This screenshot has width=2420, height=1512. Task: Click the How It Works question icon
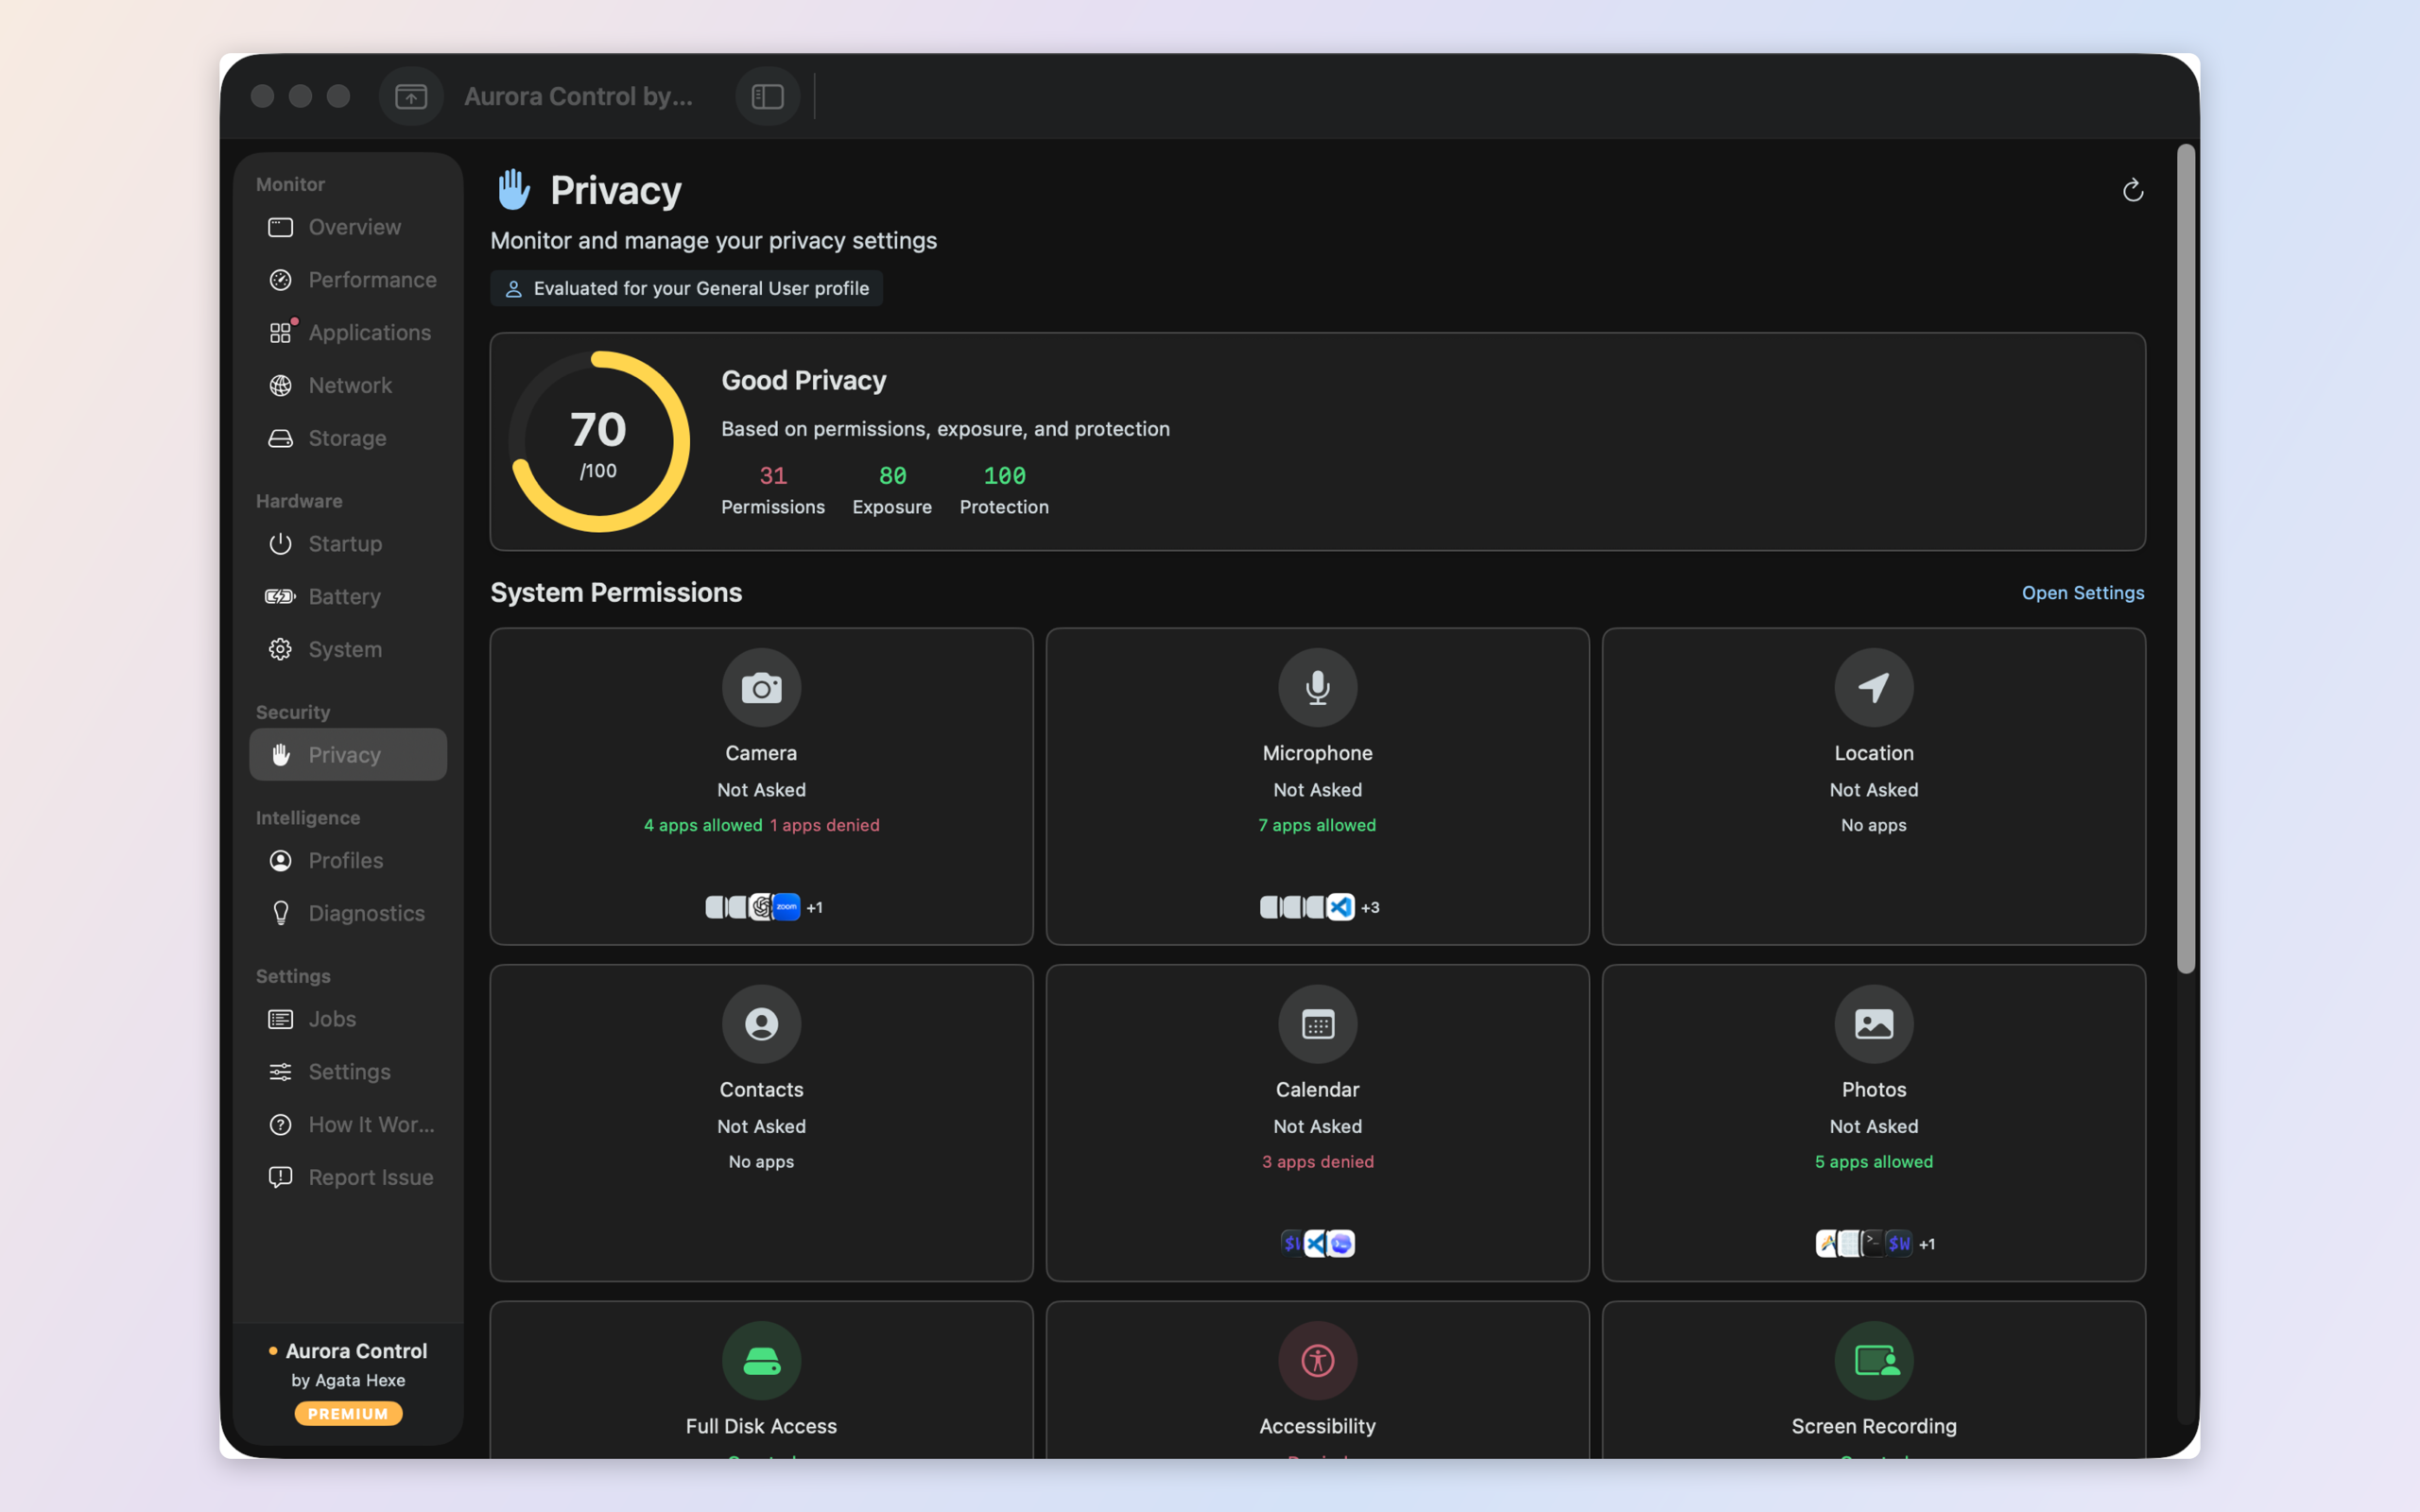pyautogui.click(x=280, y=1125)
